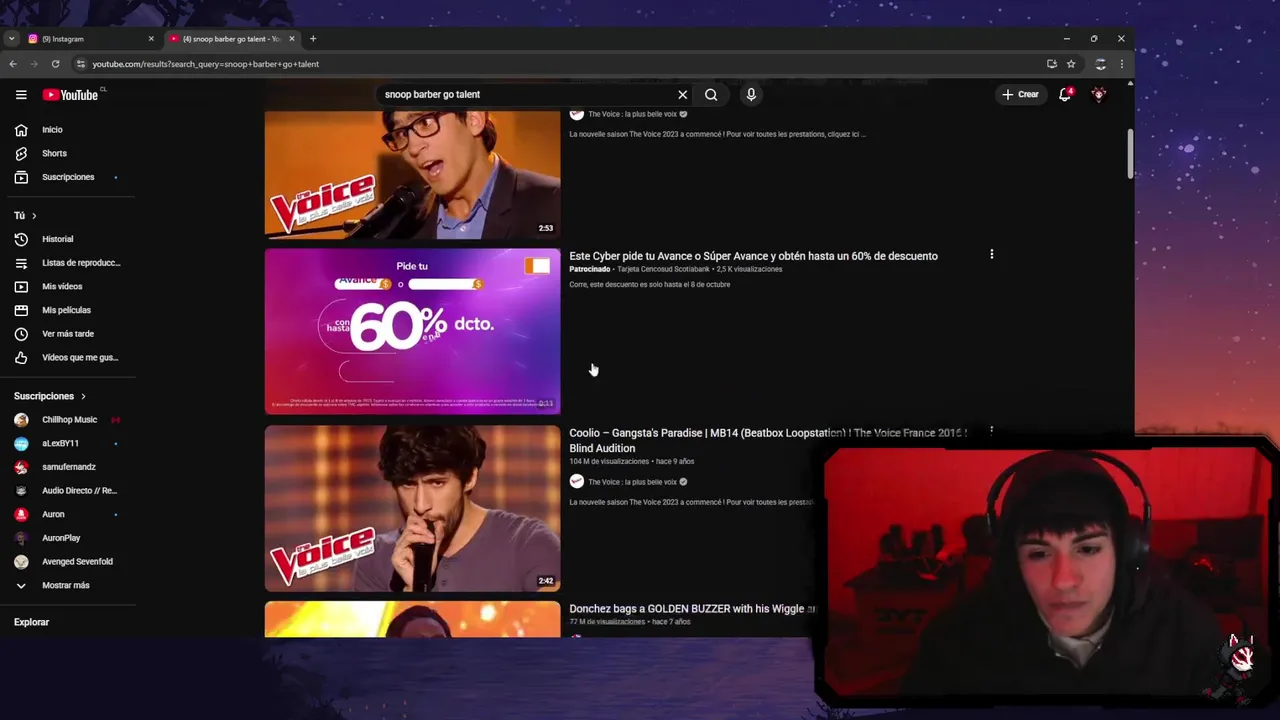The image size is (1280, 720).
Task: Open the Audio Directo channel
Action: point(79,491)
